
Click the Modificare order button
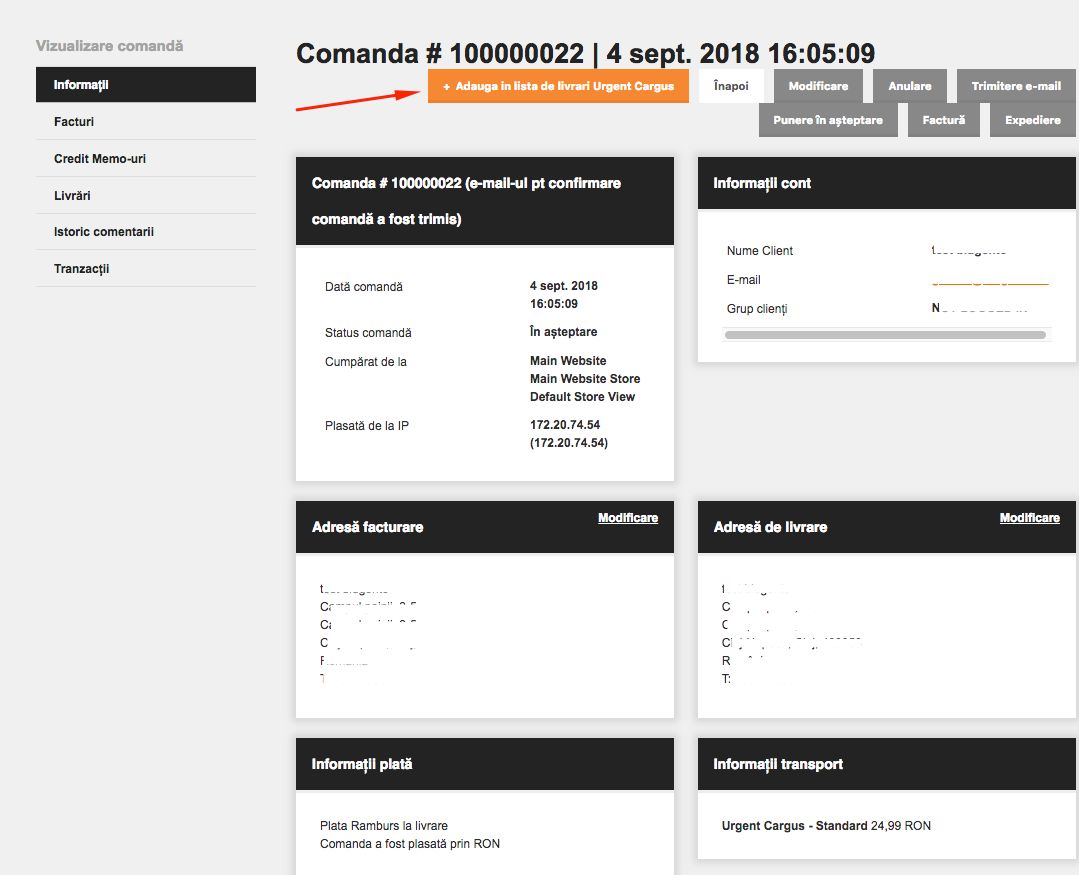[x=818, y=86]
